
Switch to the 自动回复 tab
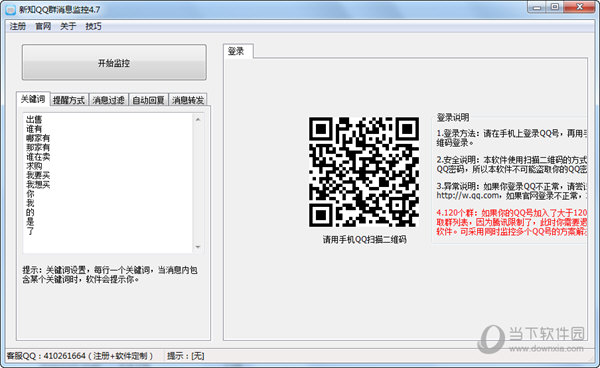coord(148,100)
